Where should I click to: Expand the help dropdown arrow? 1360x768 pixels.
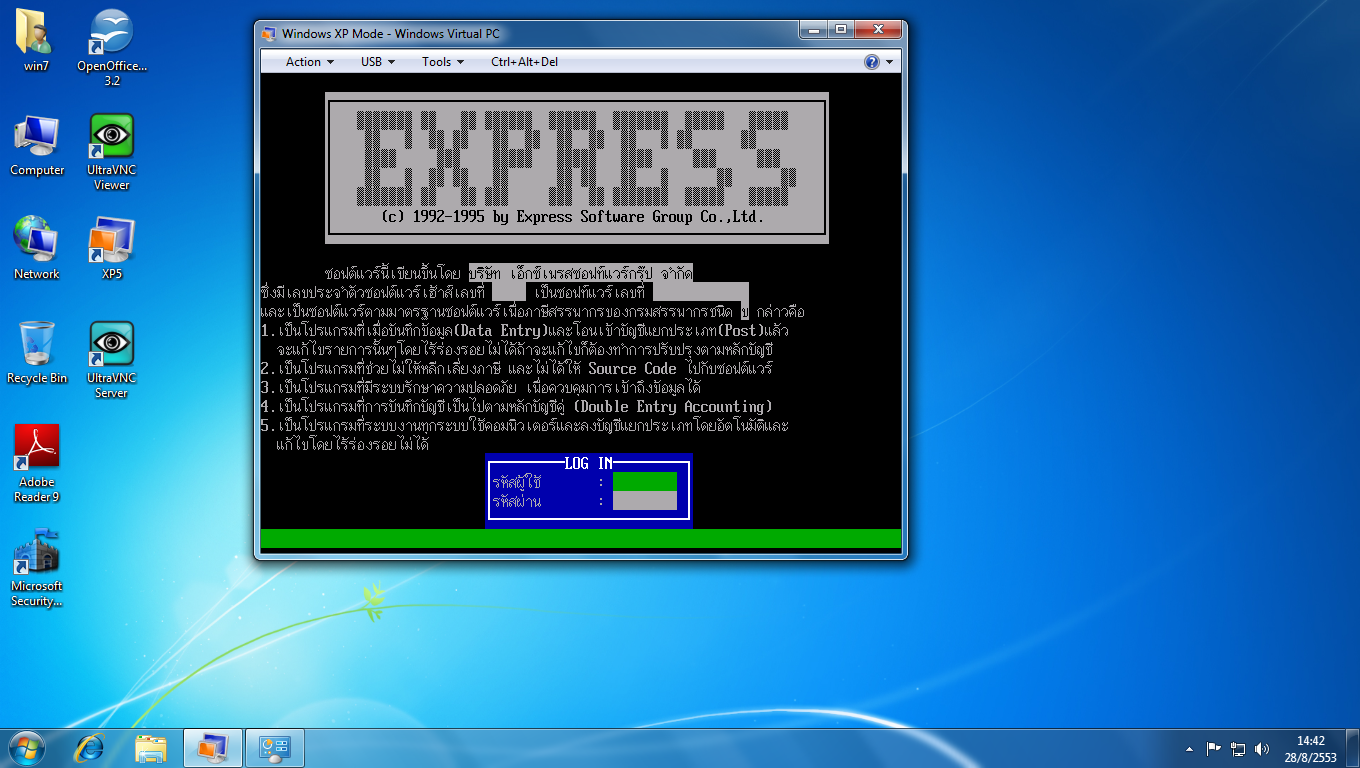click(889, 62)
